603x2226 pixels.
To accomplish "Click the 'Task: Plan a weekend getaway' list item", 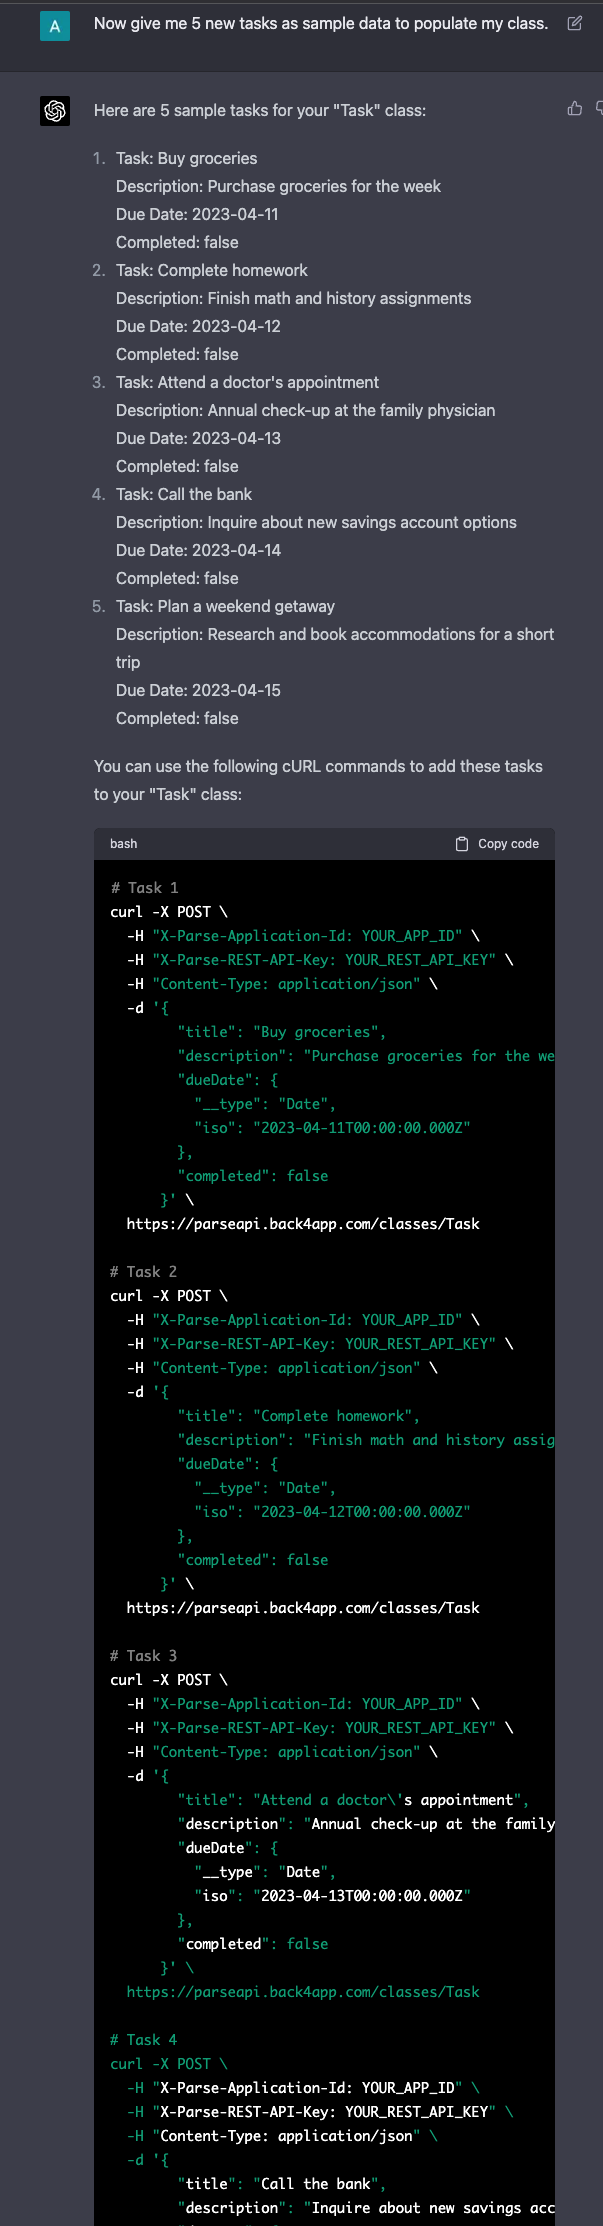I will click(226, 606).
